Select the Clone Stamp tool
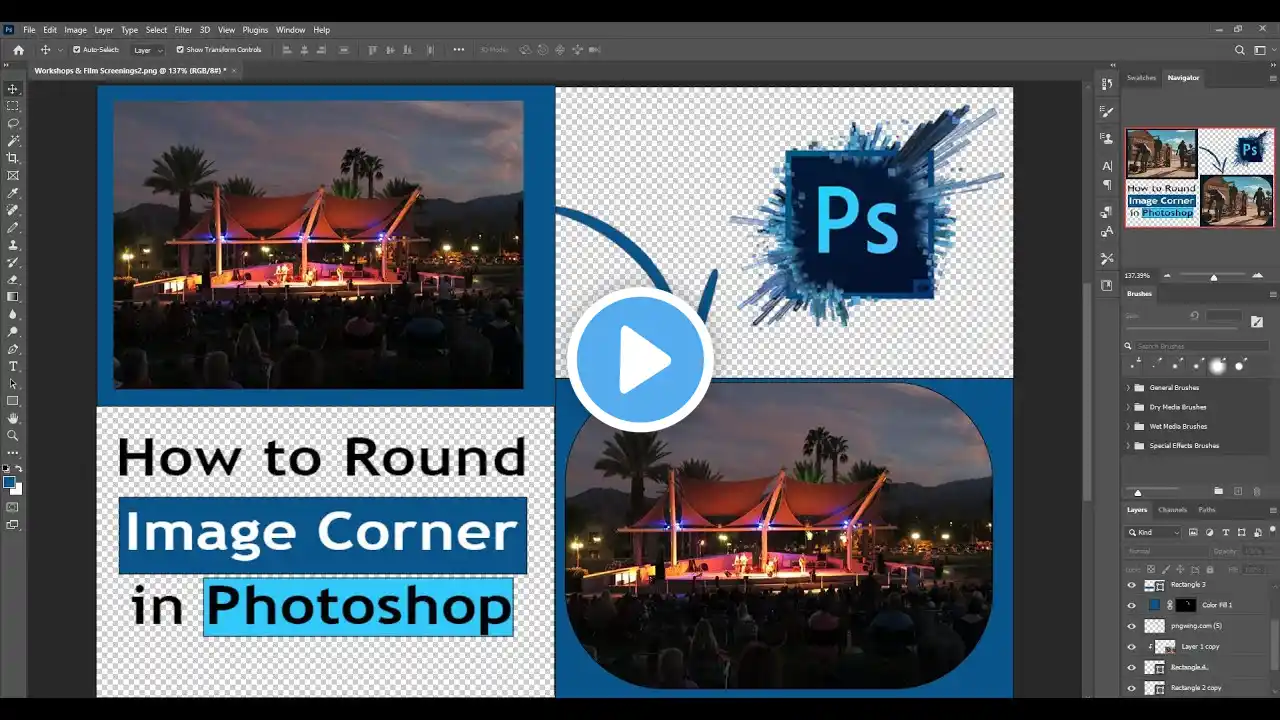Viewport: 1280px width, 720px height. point(13,245)
